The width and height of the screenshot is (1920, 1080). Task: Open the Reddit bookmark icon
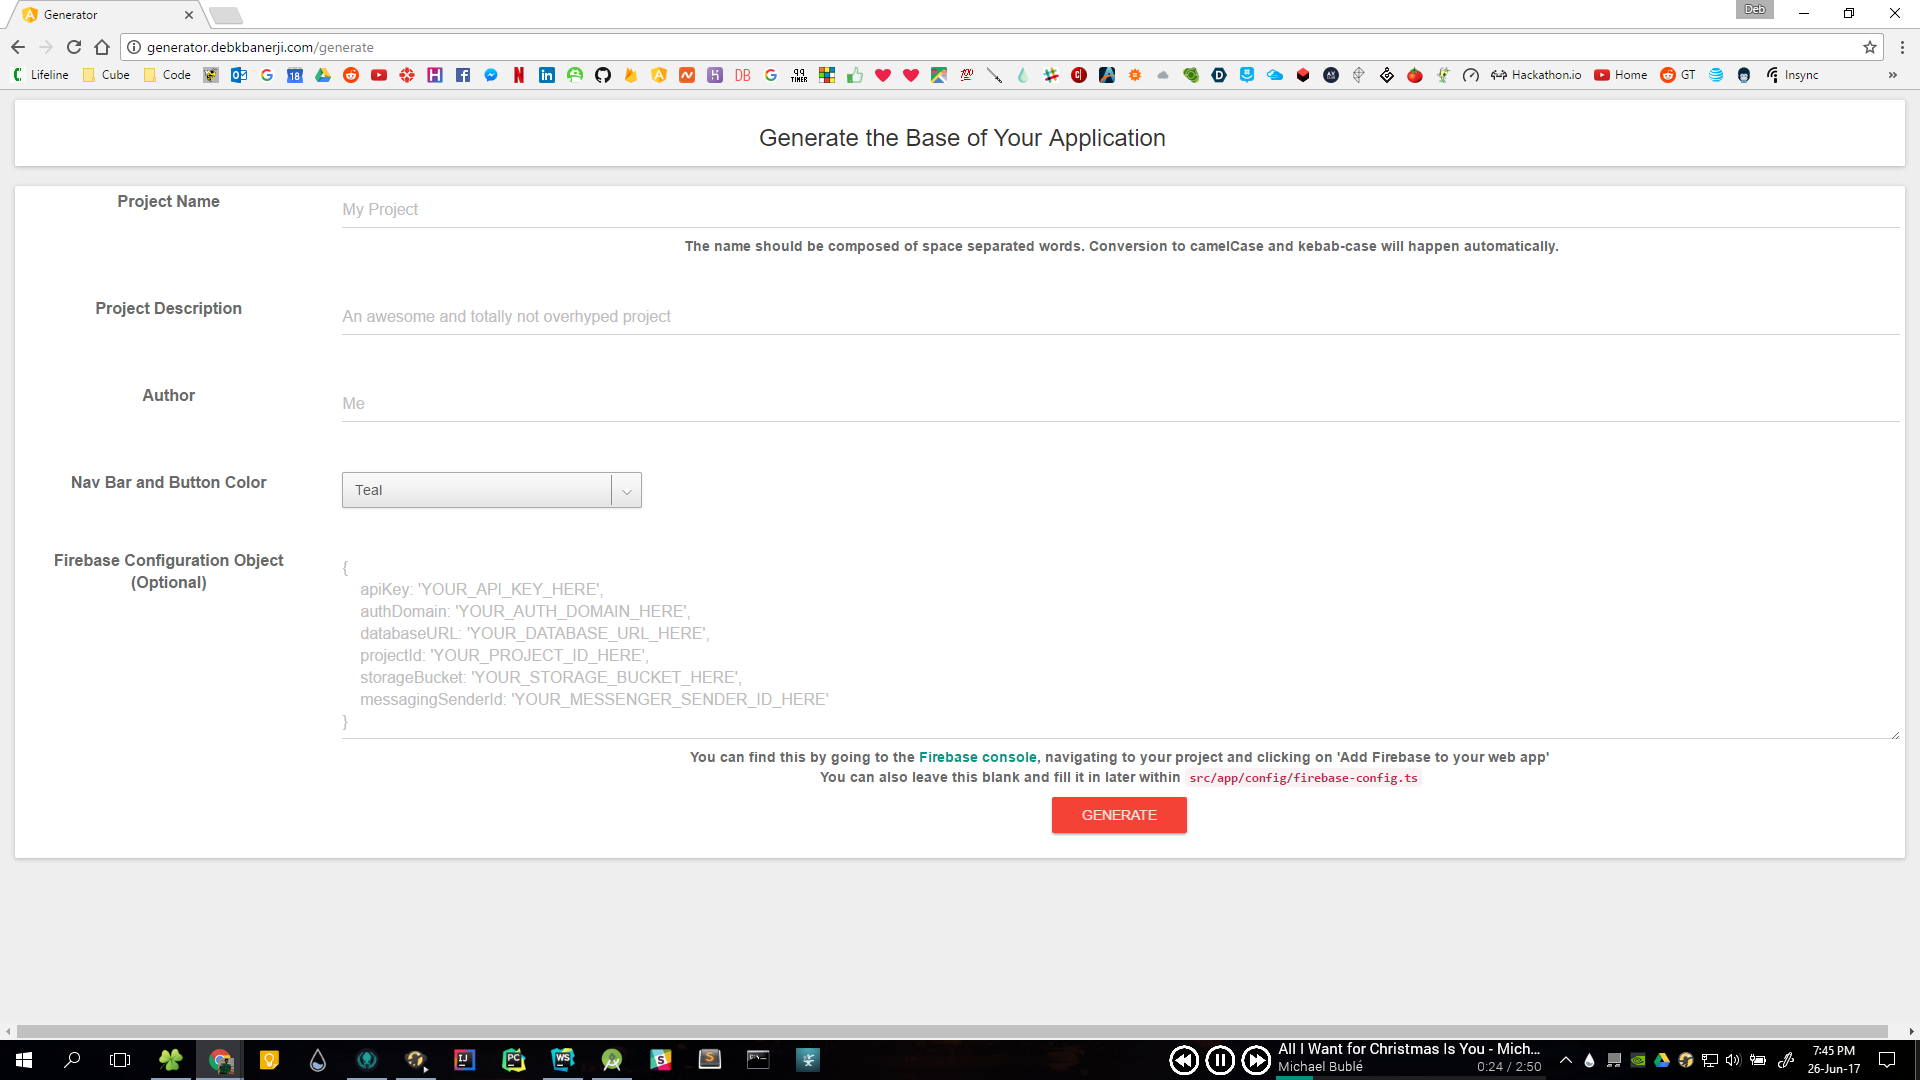[351, 75]
